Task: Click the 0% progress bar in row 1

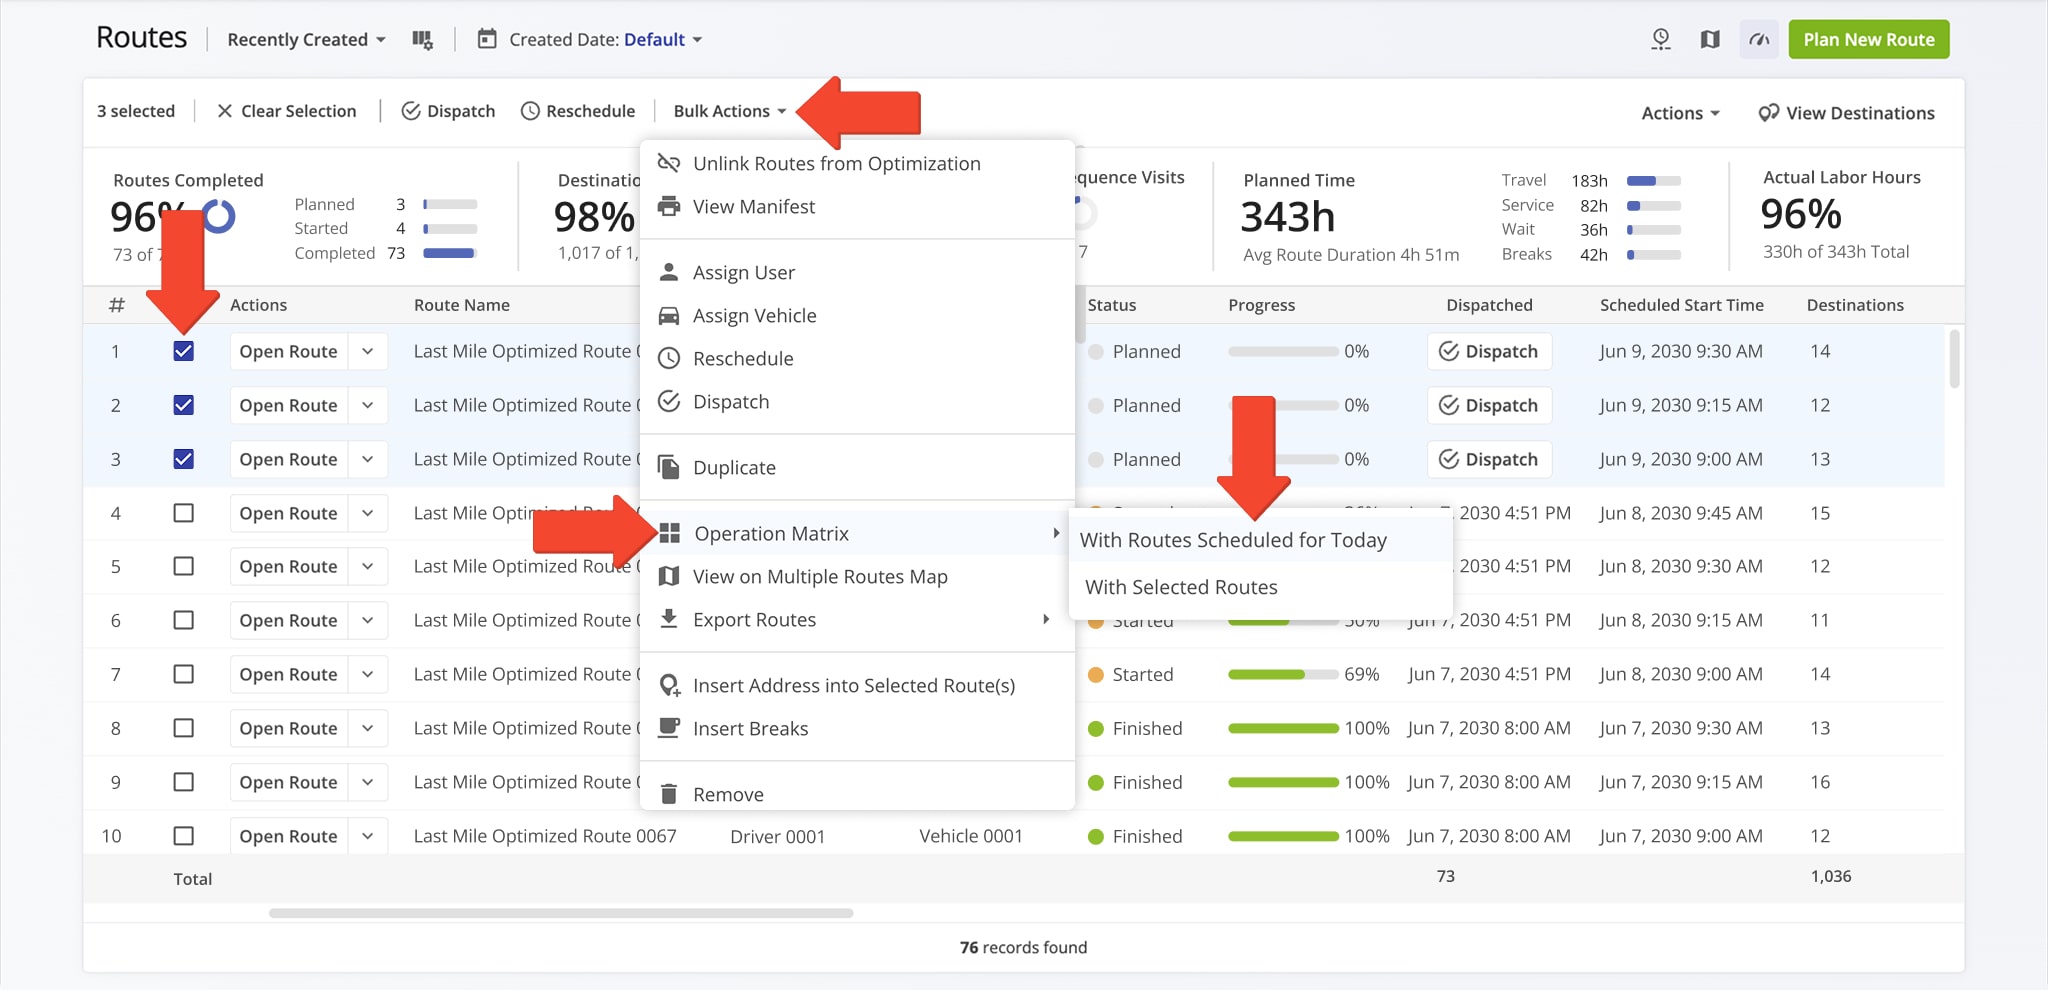Action: pos(1283,351)
